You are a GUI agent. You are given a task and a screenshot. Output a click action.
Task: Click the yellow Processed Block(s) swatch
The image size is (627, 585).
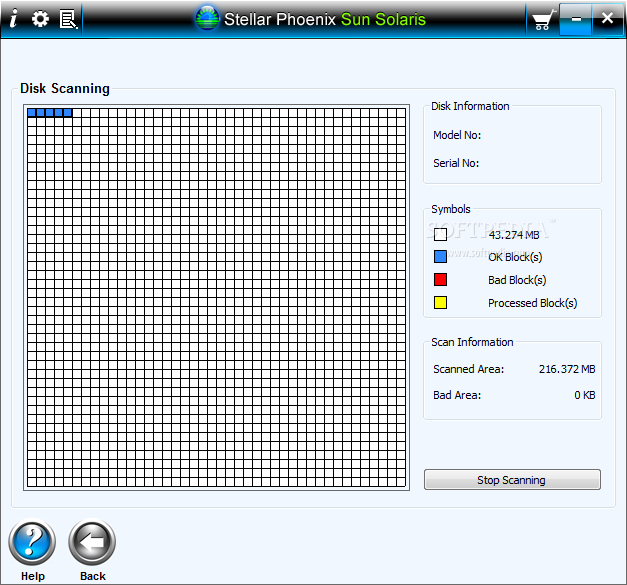click(440, 302)
